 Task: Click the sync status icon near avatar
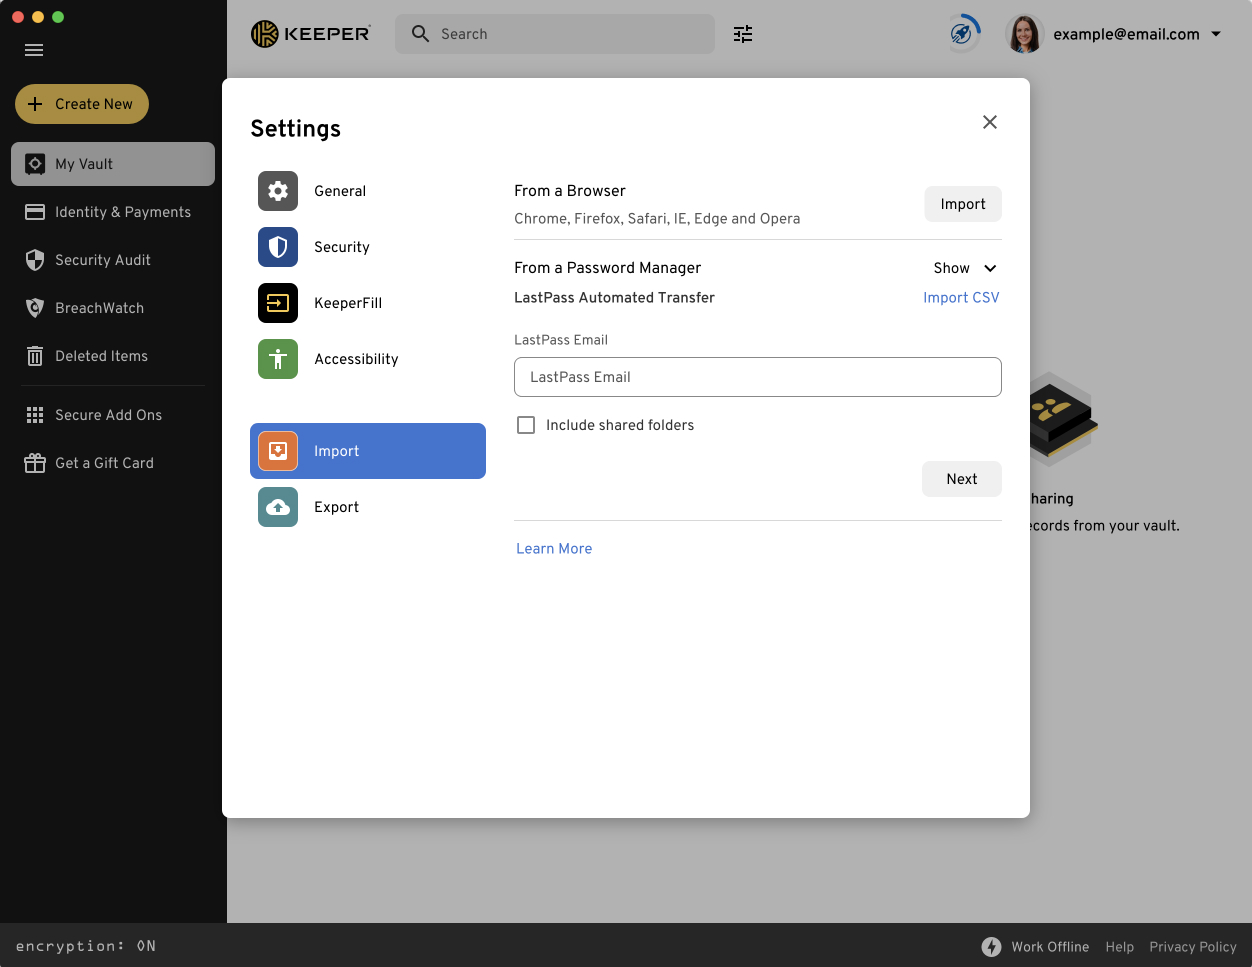(961, 34)
